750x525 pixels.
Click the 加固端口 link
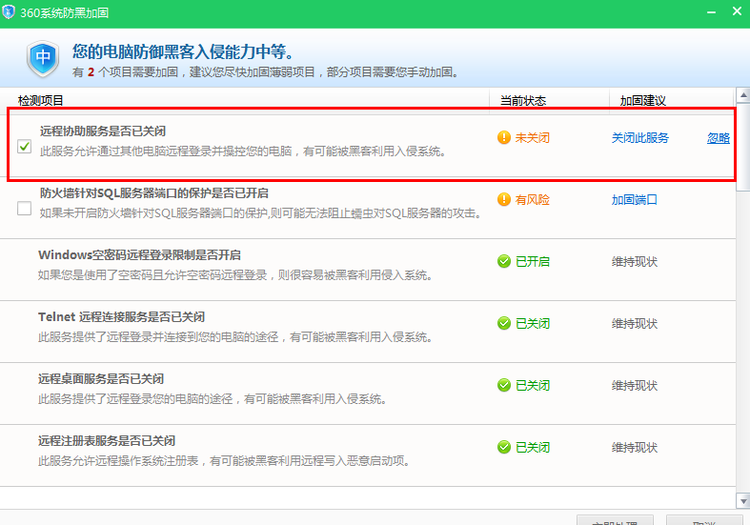634,200
